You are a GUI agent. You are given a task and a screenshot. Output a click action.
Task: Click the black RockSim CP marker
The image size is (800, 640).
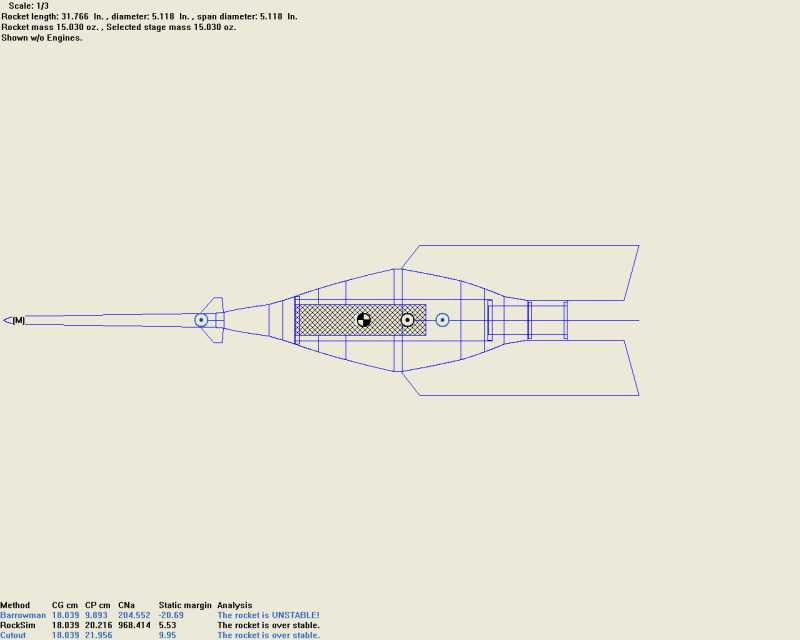pos(408,320)
